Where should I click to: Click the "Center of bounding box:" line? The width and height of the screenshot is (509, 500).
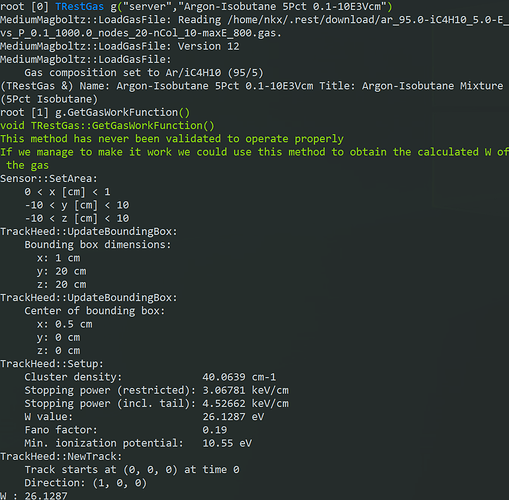95,311
